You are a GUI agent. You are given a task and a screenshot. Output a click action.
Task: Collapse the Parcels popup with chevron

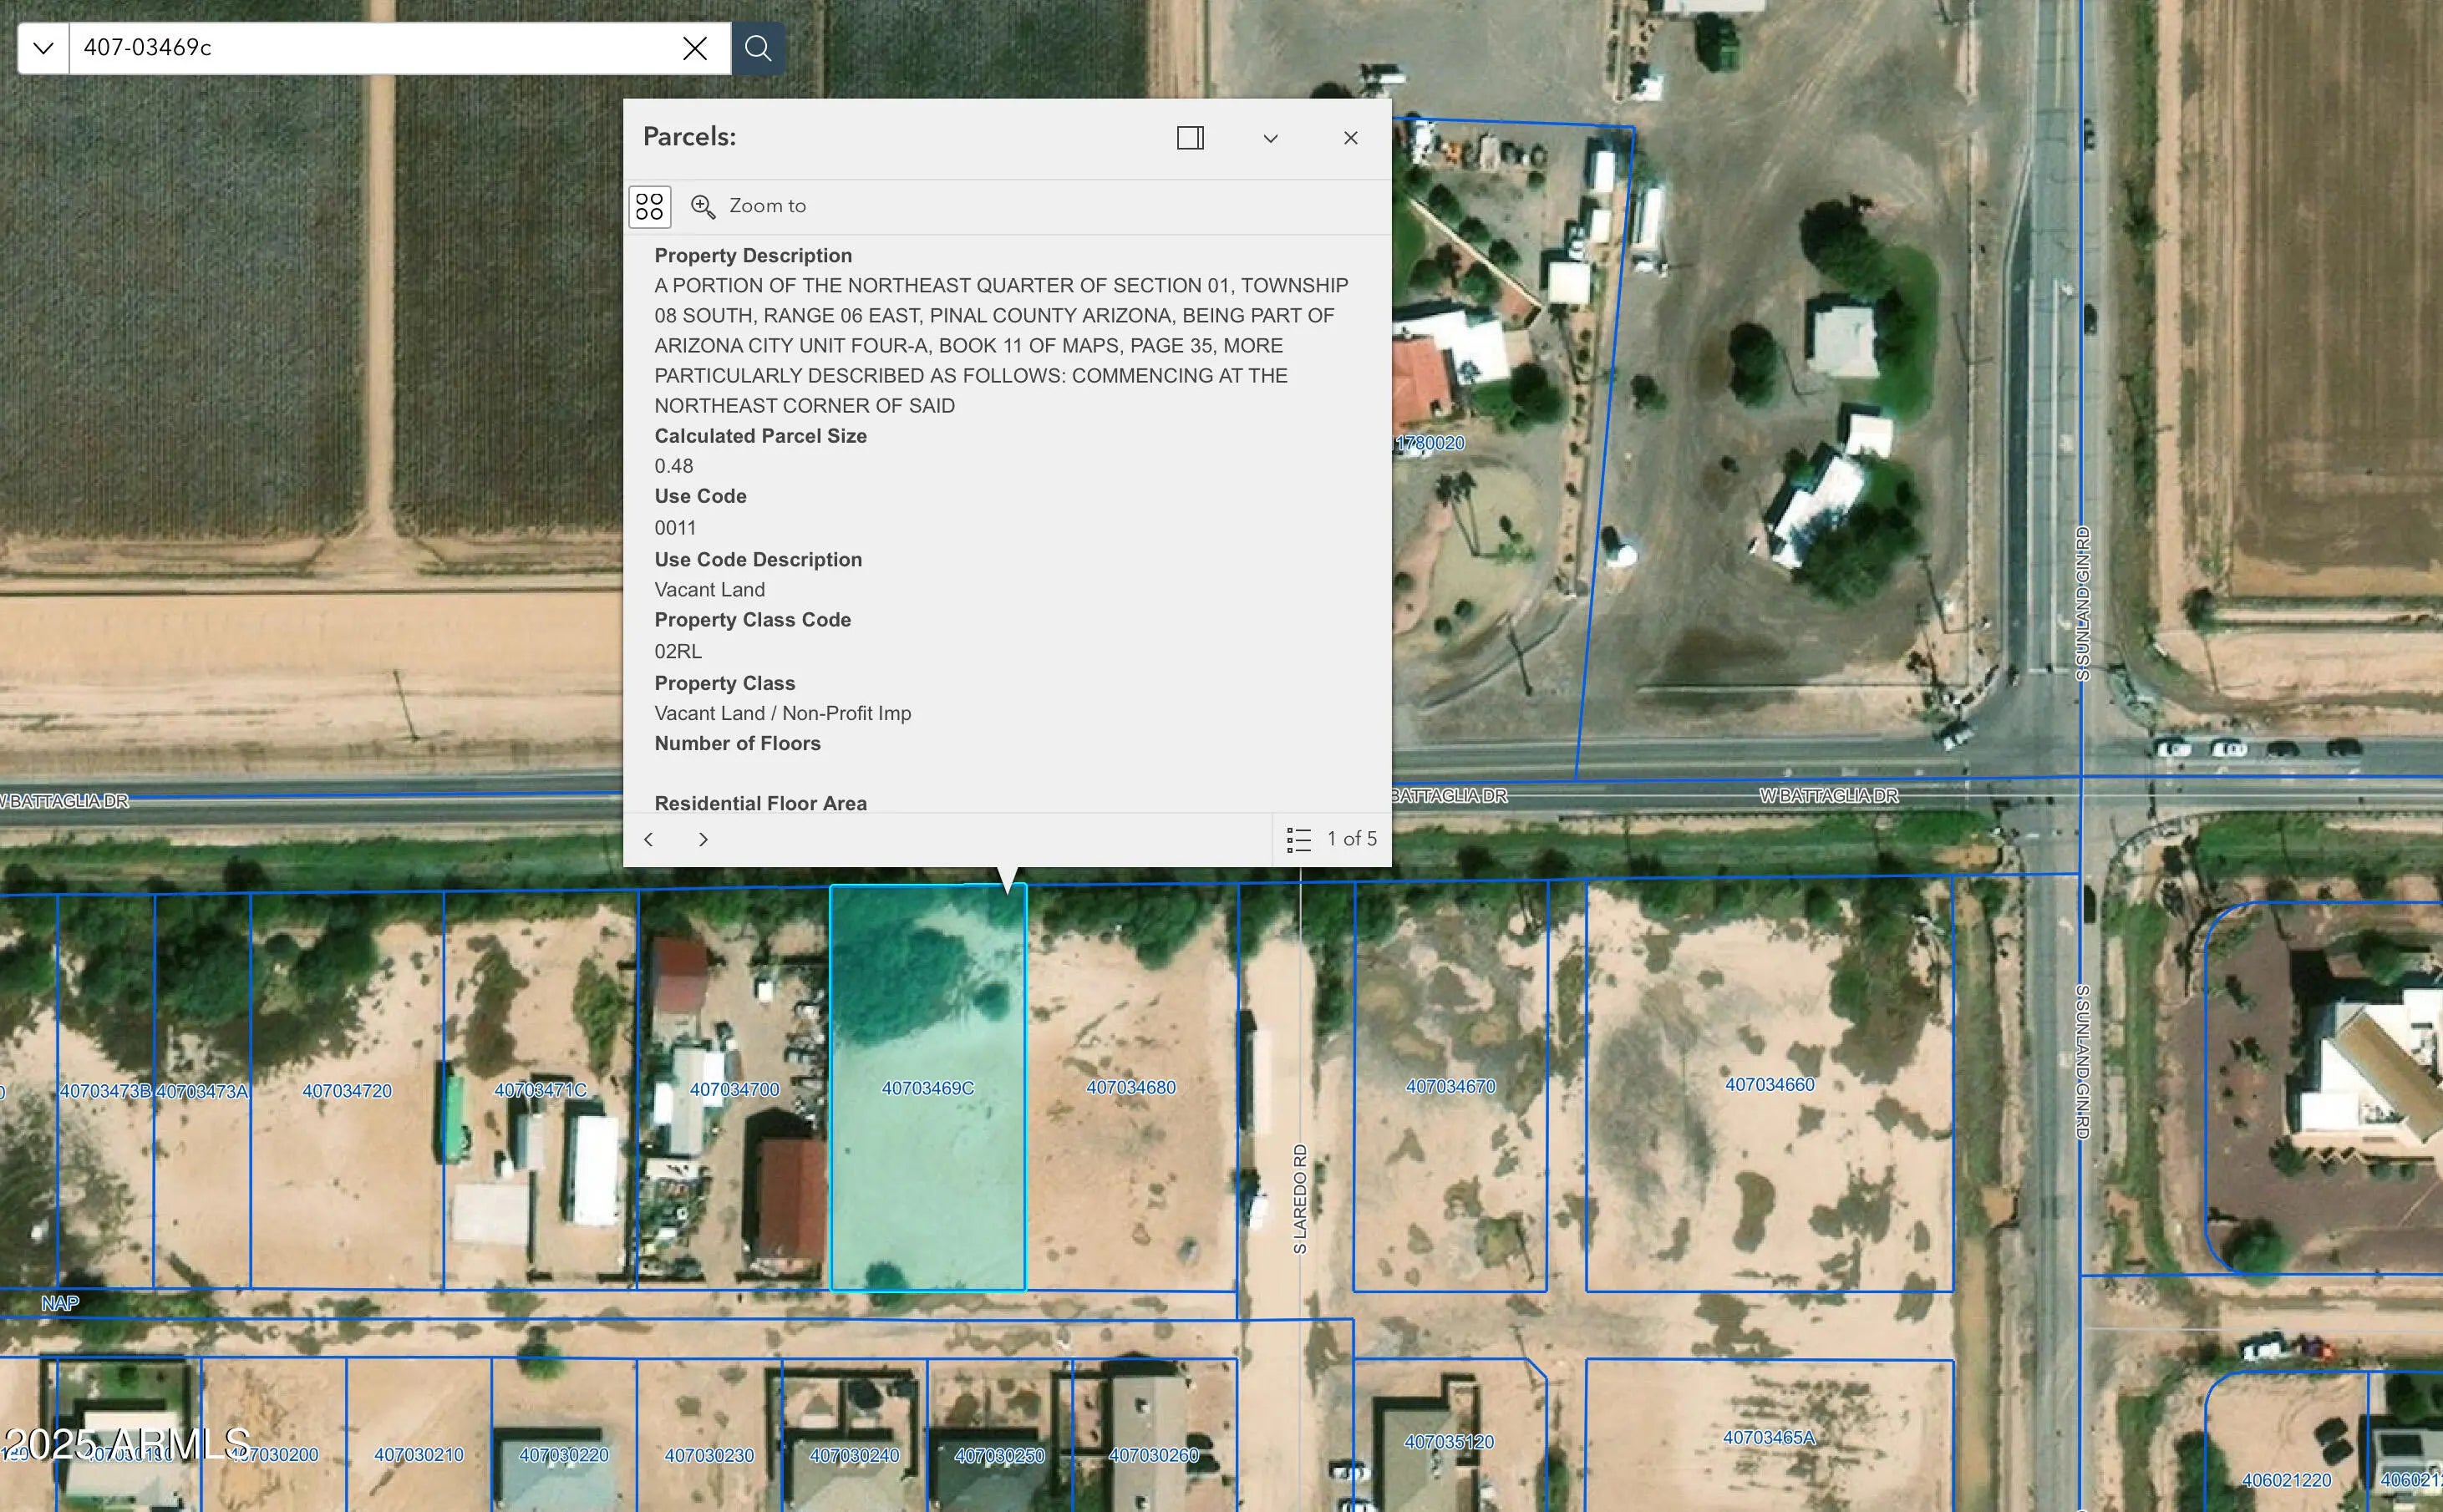tap(1270, 138)
